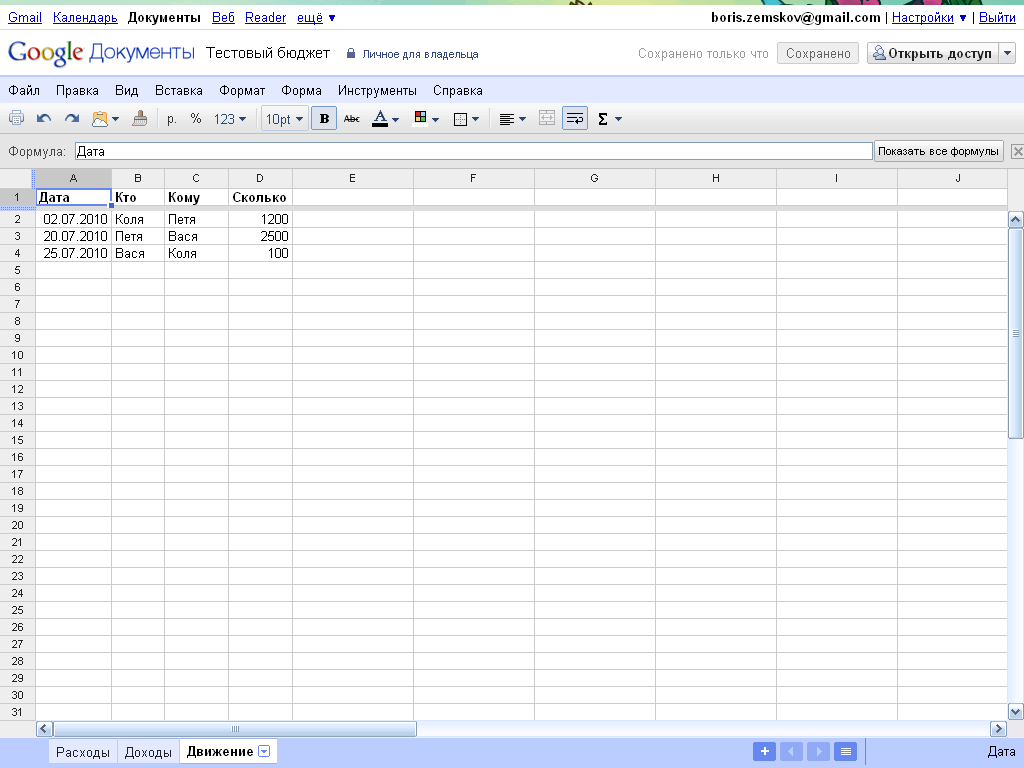Open the Формат menu
Viewport: 1024px width, 768px height.
coord(242,90)
